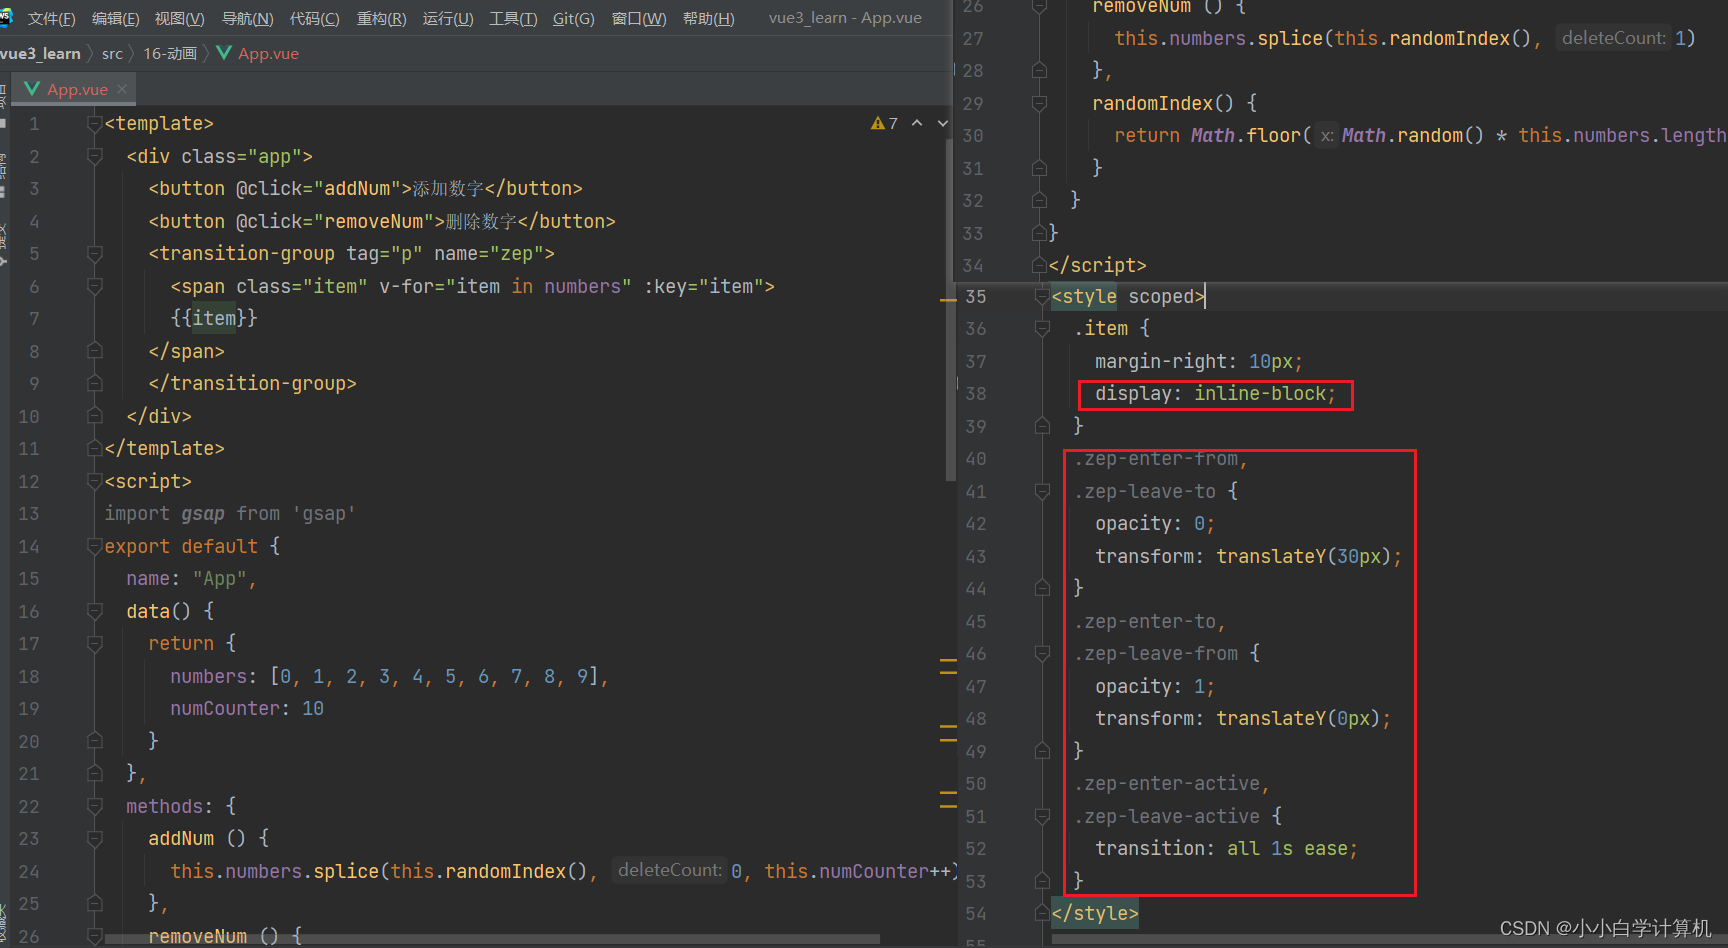Open the Git(G) menu
The width and height of the screenshot is (1728, 948).
pos(573,18)
